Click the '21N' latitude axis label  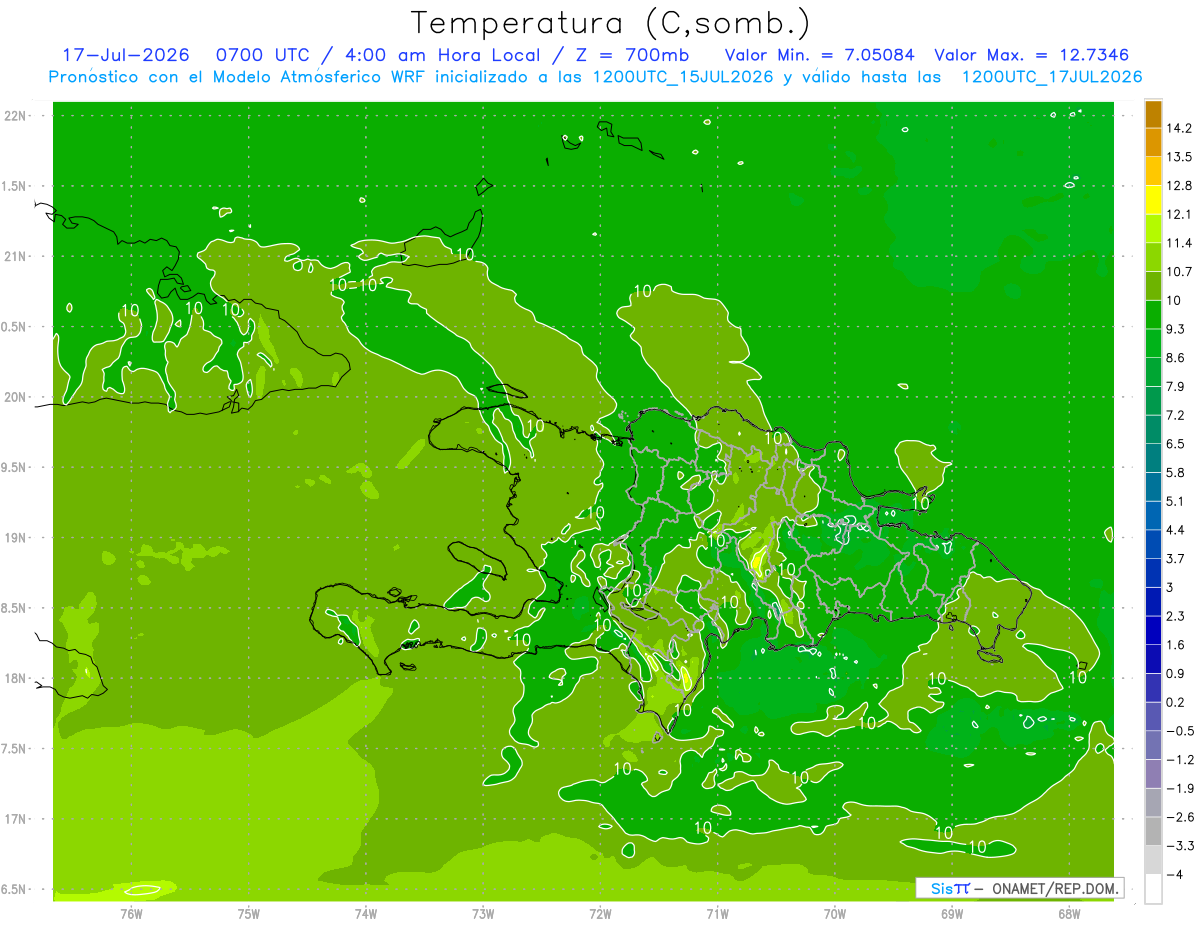tap(17, 257)
